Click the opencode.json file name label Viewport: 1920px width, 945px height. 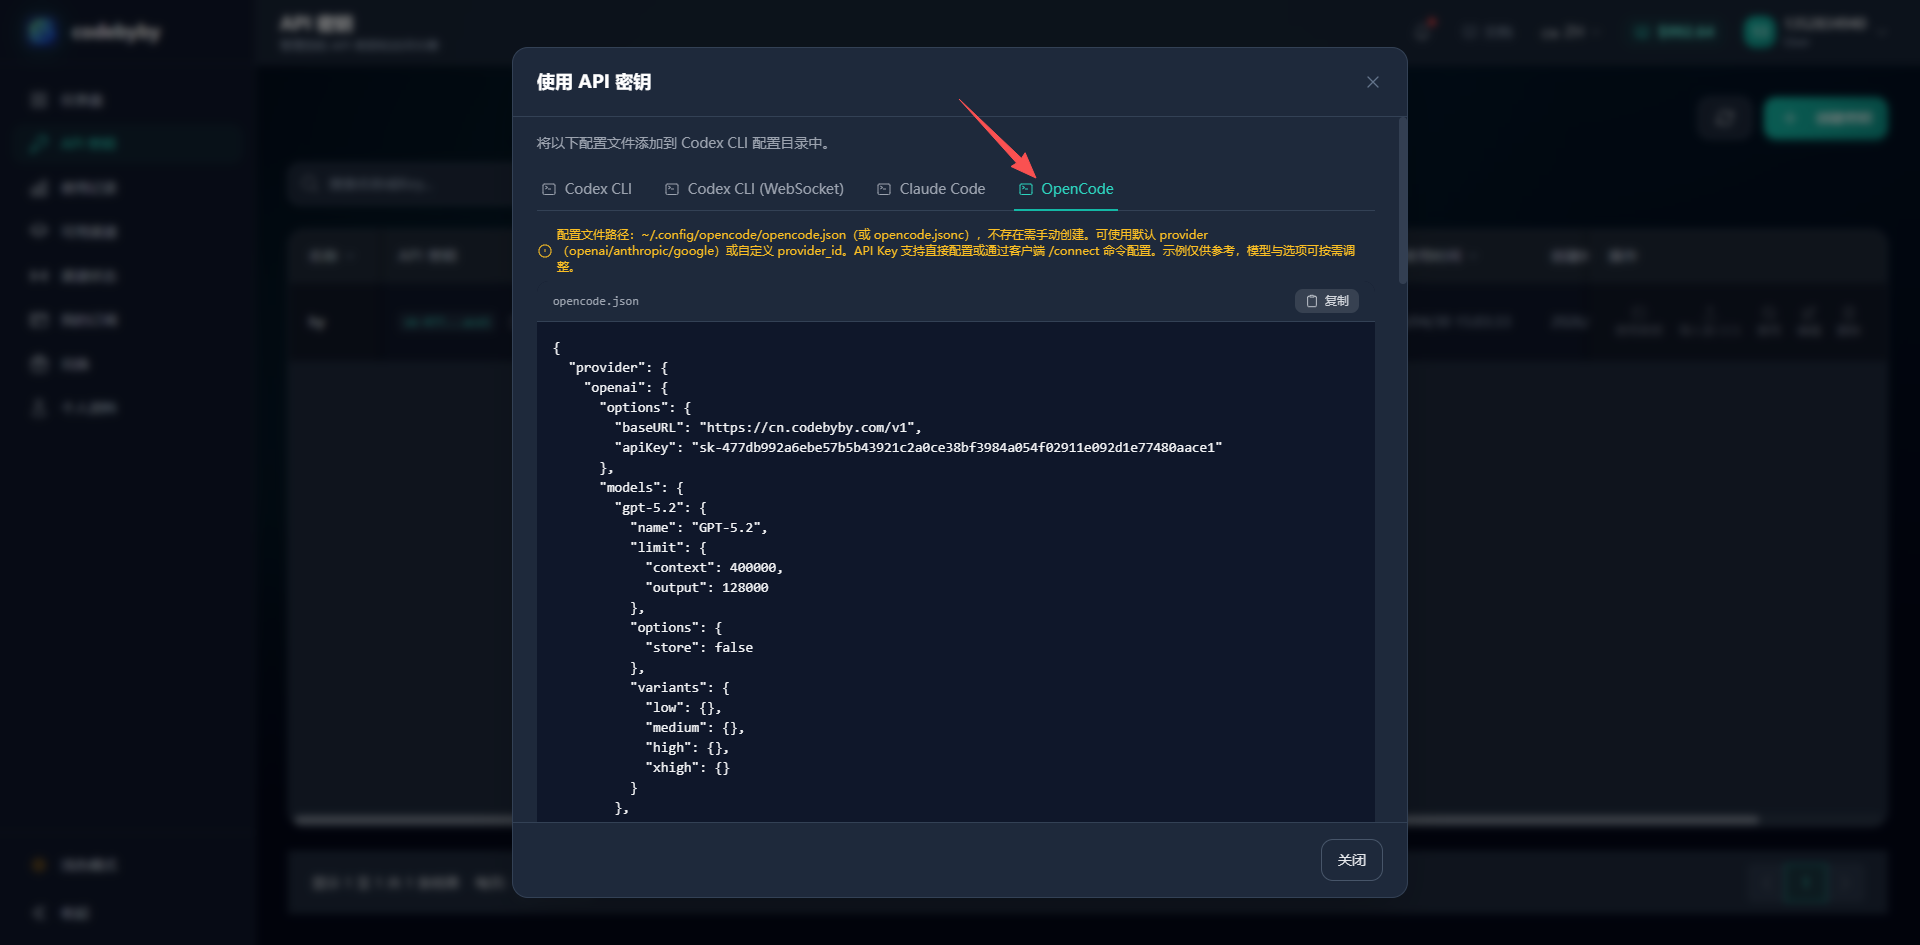[x=596, y=301]
